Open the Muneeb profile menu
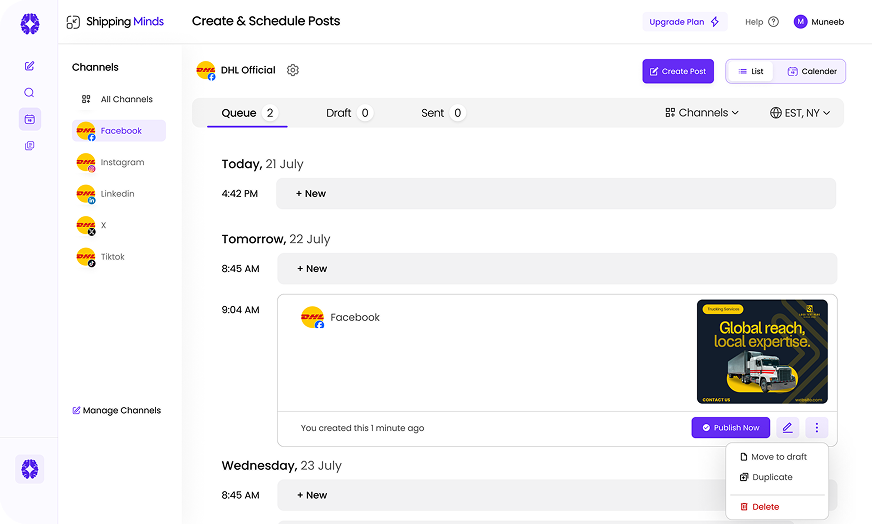The image size is (872, 524). point(818,22)
